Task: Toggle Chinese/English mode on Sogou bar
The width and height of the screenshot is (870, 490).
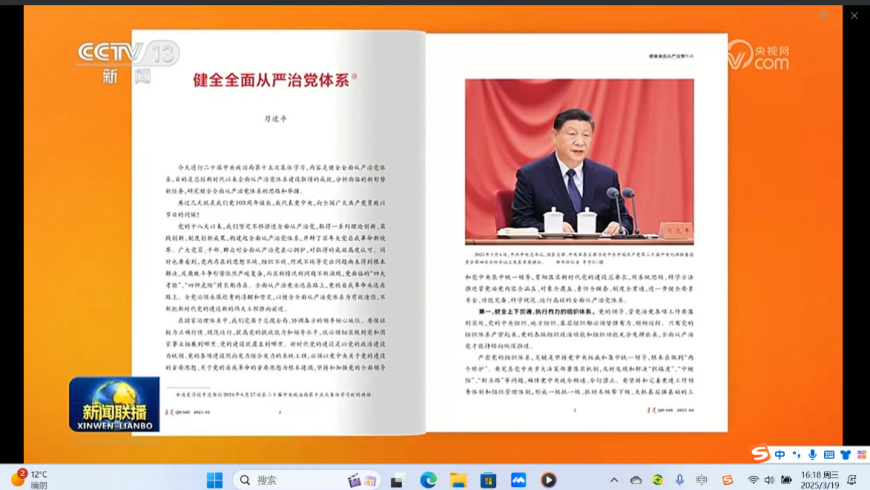Action: [x=780, y=455]
